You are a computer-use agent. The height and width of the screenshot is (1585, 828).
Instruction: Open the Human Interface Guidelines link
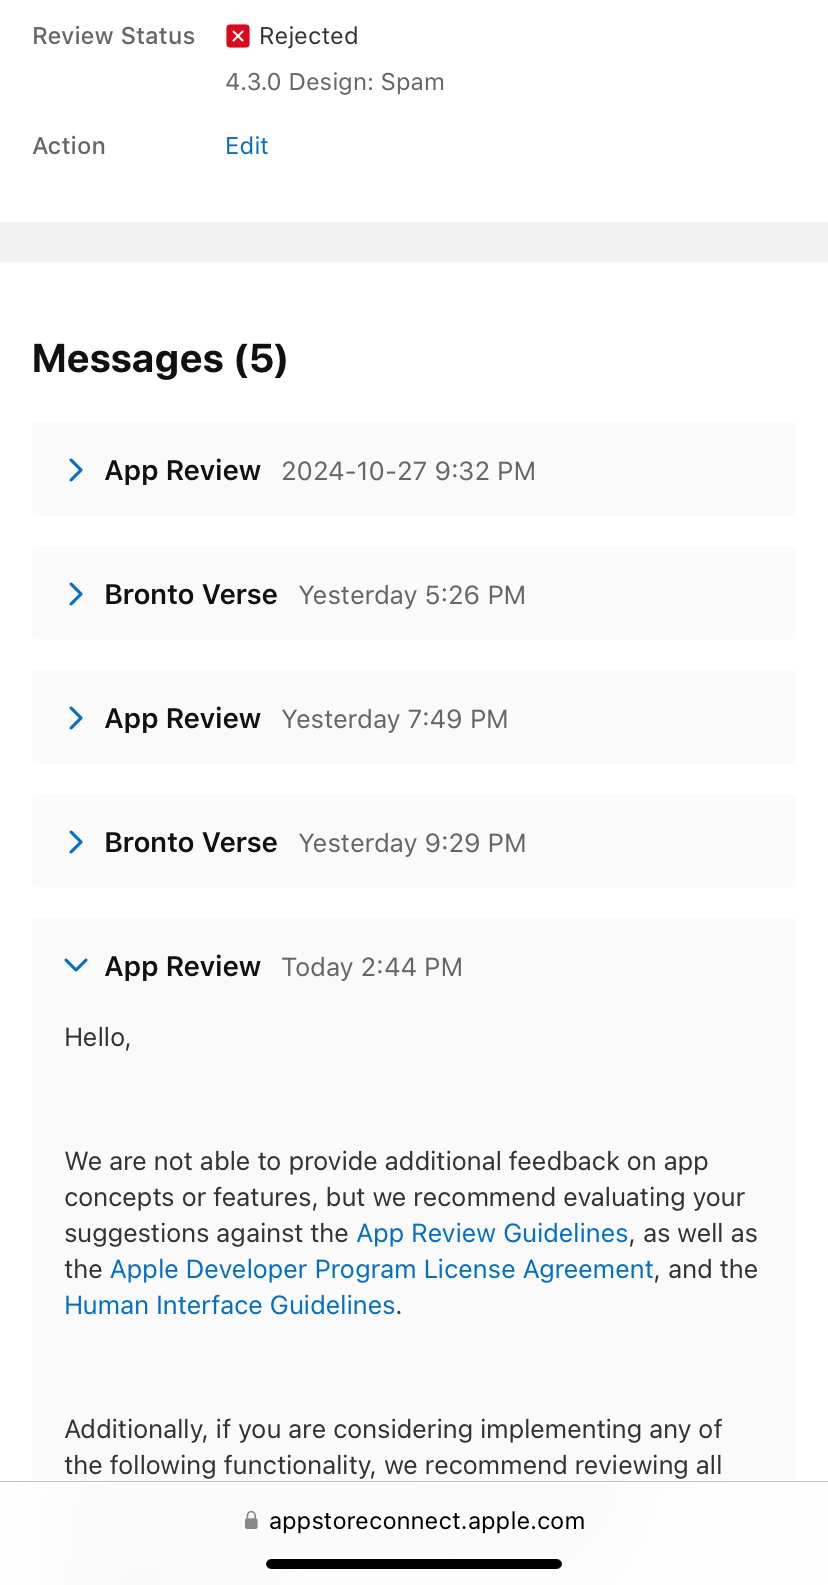230,1305
